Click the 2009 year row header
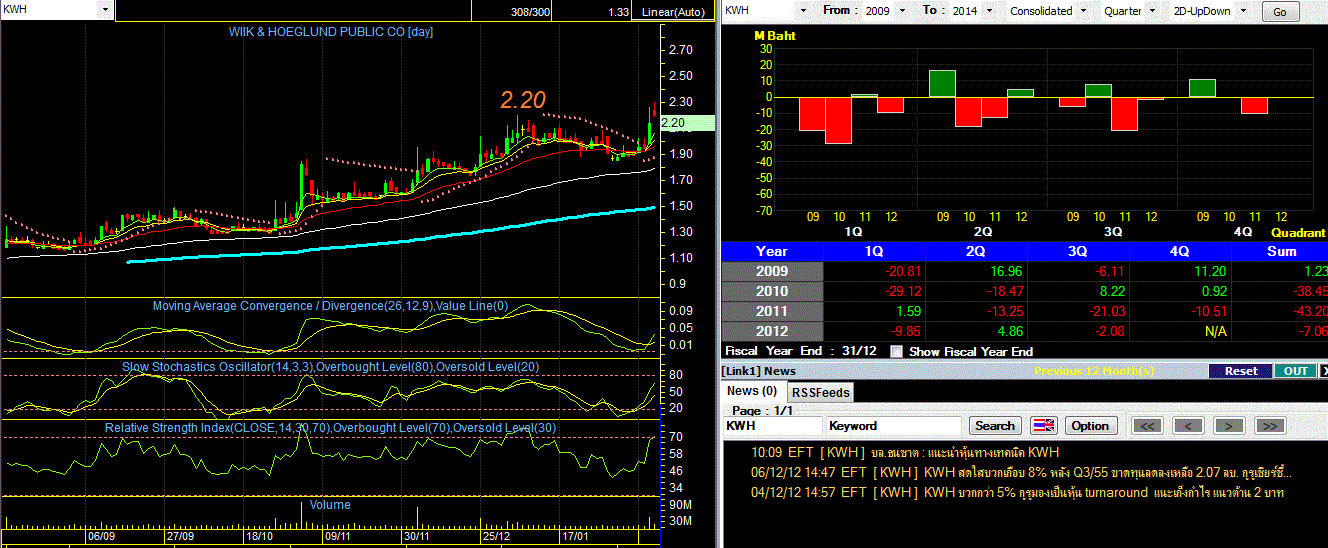Viewport: 1328px width, 548px height. (772, 271)
